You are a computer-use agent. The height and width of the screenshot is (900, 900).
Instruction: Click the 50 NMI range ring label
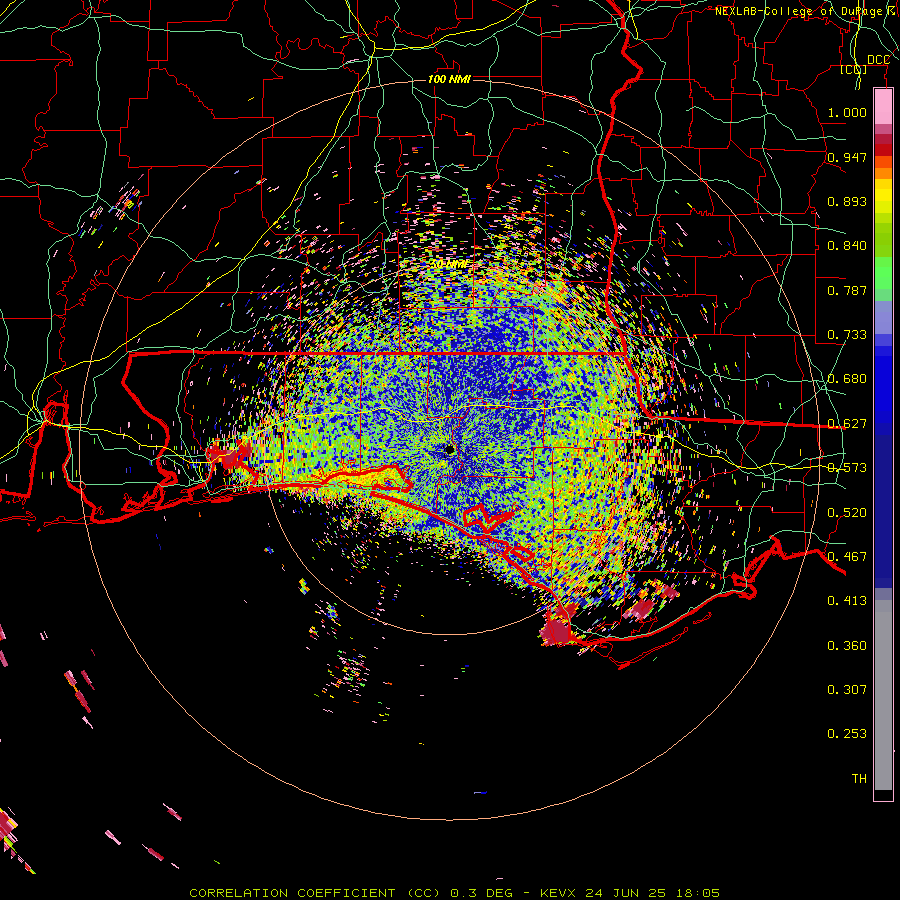(449, 265)
